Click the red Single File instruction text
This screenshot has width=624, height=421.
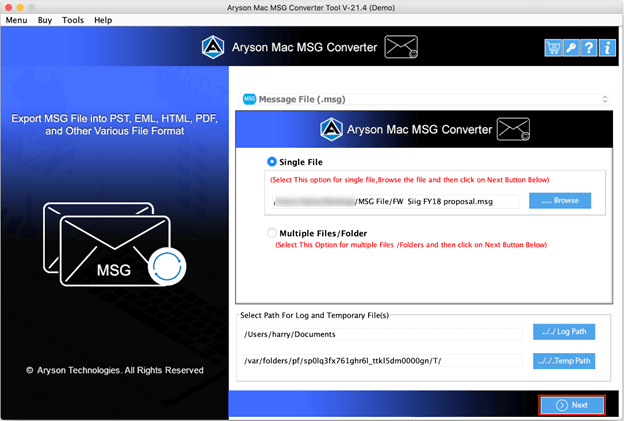[410, 180]
